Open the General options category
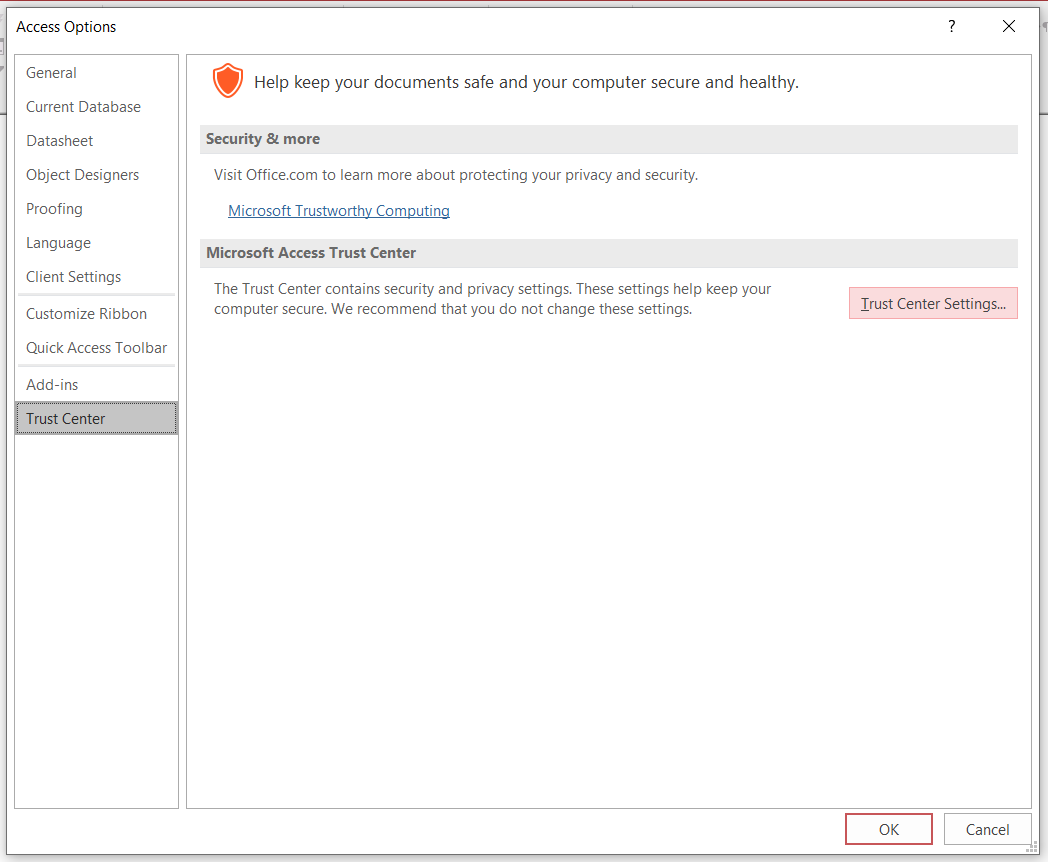This screenshot has height=862, width=1048. pos(52,73)
